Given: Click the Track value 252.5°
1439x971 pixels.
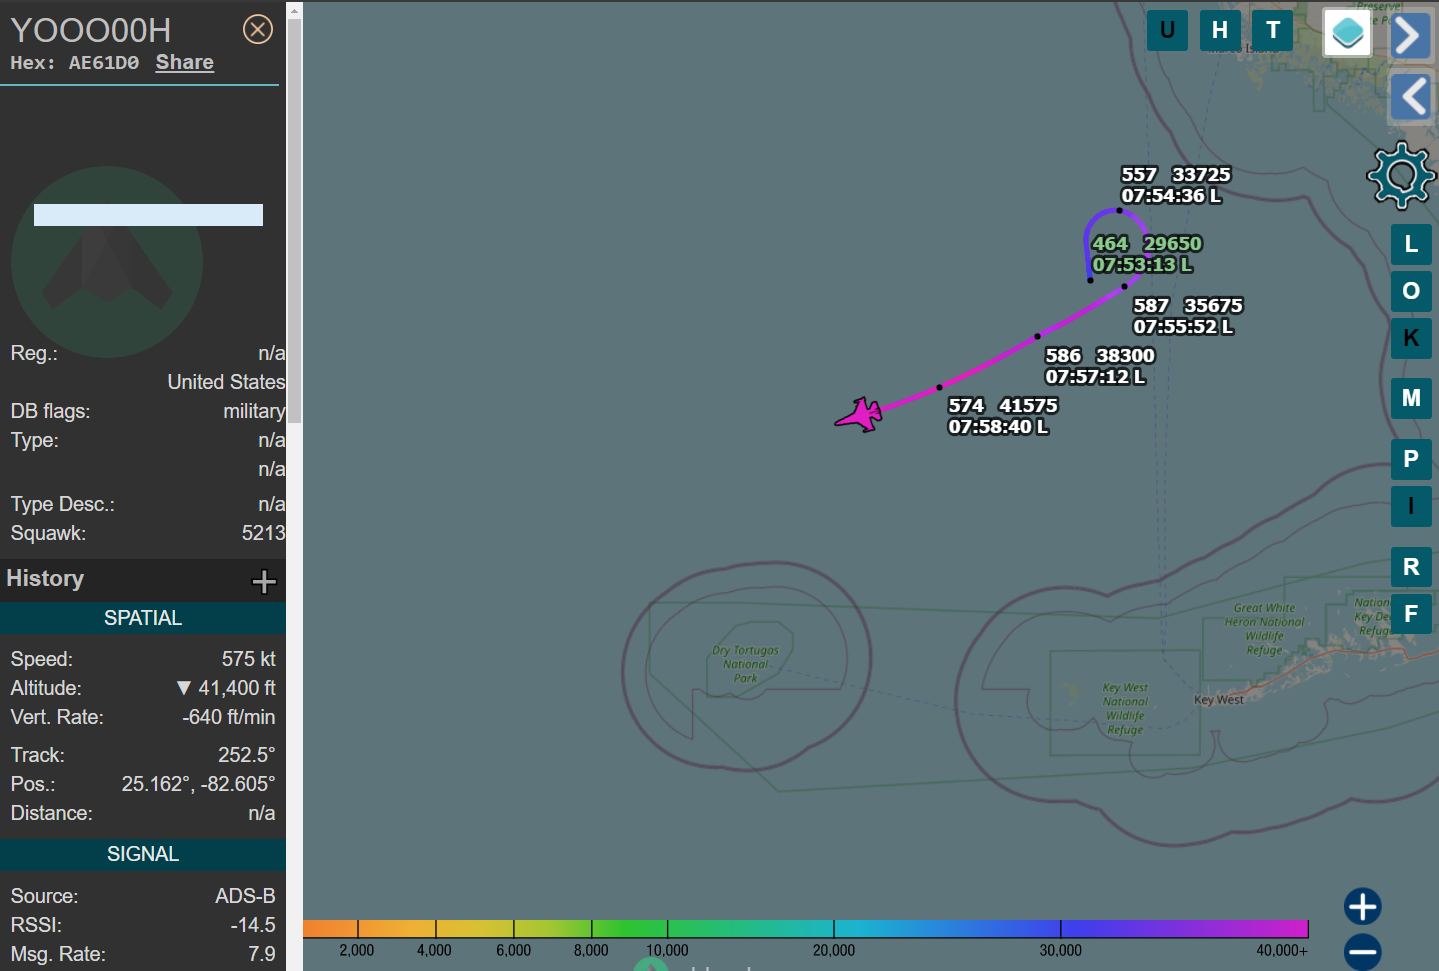Looking at the screenshot, I should click(247, 755).
